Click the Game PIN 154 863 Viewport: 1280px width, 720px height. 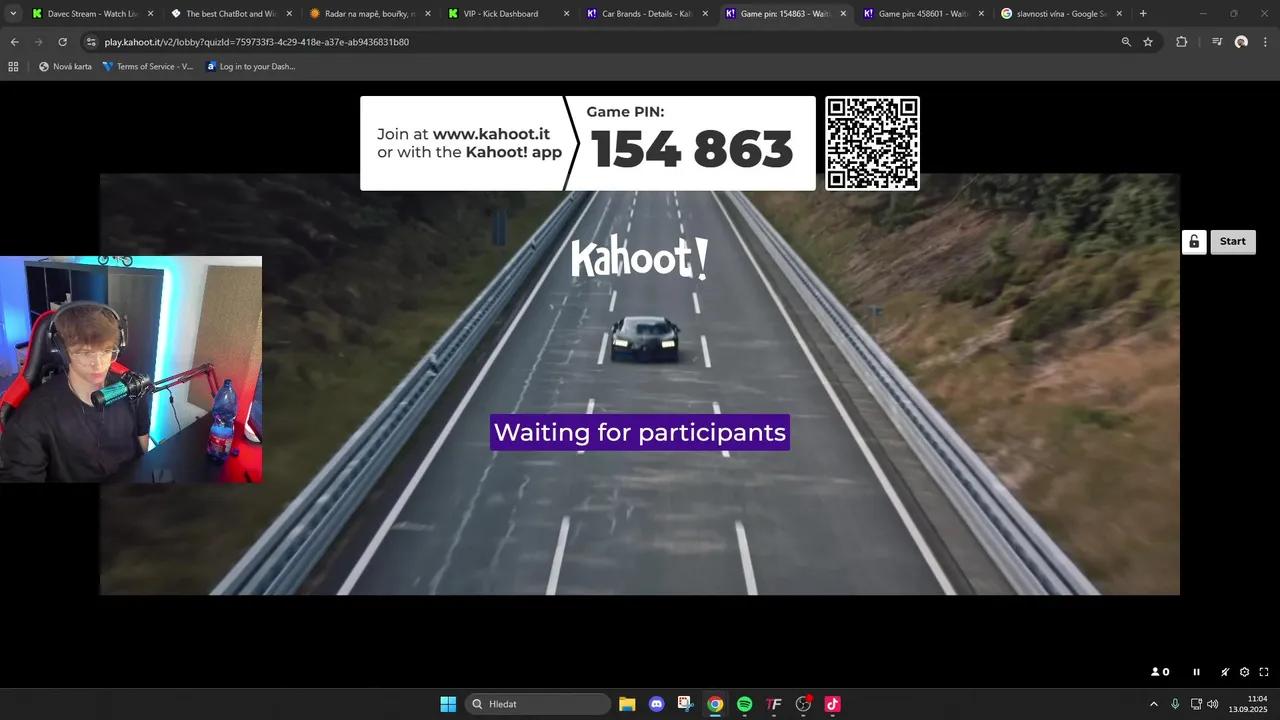pyautogui.click(x=692, y=149)
